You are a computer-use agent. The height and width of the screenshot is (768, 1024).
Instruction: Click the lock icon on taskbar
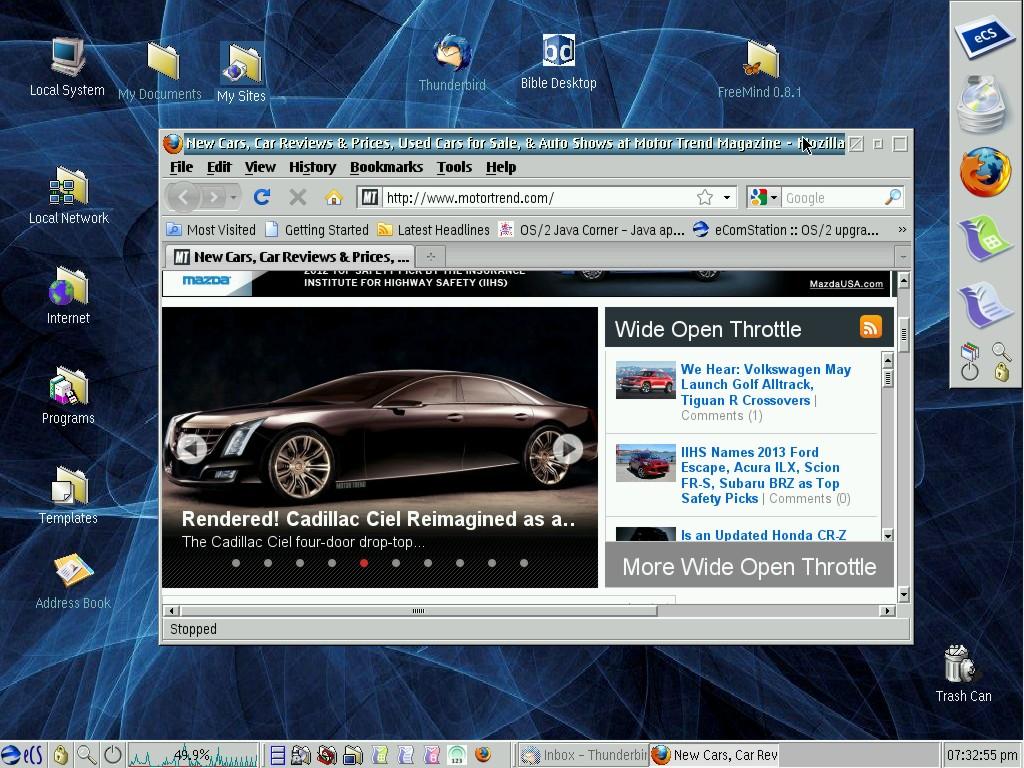60,756
